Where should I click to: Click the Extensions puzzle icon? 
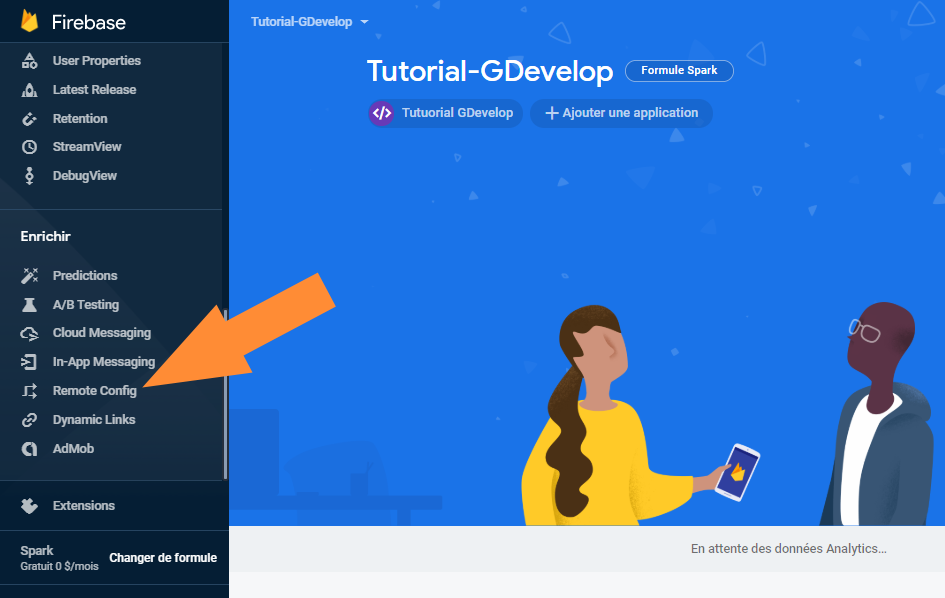(x=30, y=506)
